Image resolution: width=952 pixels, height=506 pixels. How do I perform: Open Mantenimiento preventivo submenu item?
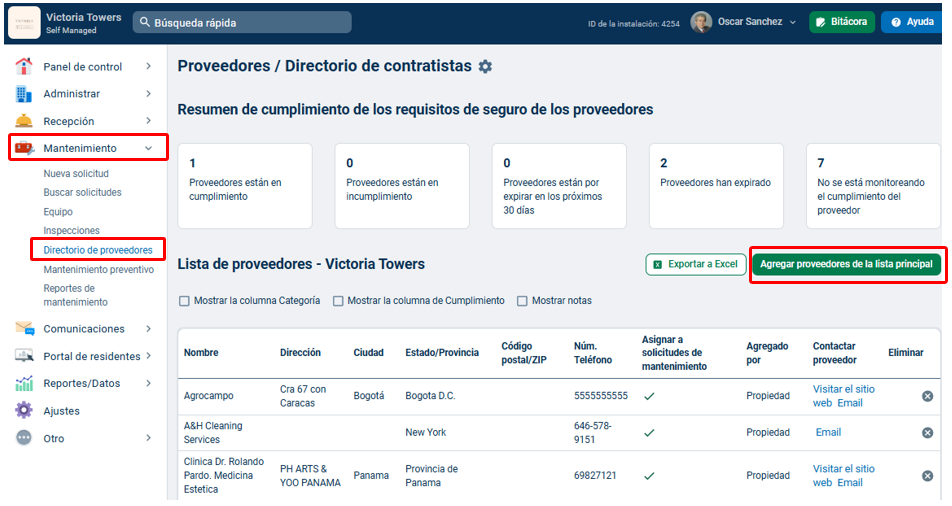pyautogui.click(x=98, y=269)
